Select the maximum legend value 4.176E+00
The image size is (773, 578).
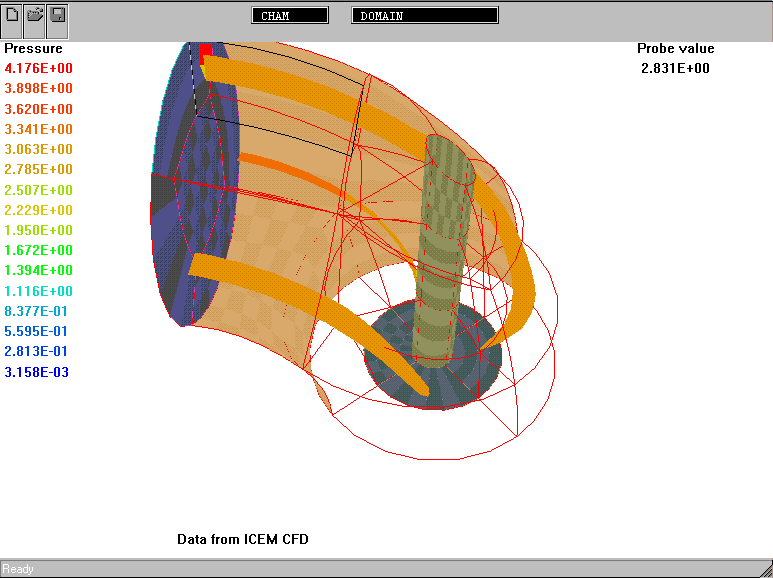(38, 68)
